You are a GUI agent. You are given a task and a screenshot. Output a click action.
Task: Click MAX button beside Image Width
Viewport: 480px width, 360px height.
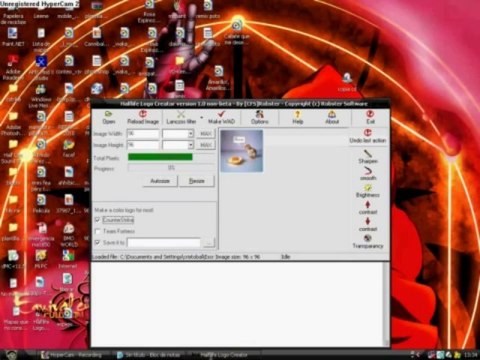point(206,134)
